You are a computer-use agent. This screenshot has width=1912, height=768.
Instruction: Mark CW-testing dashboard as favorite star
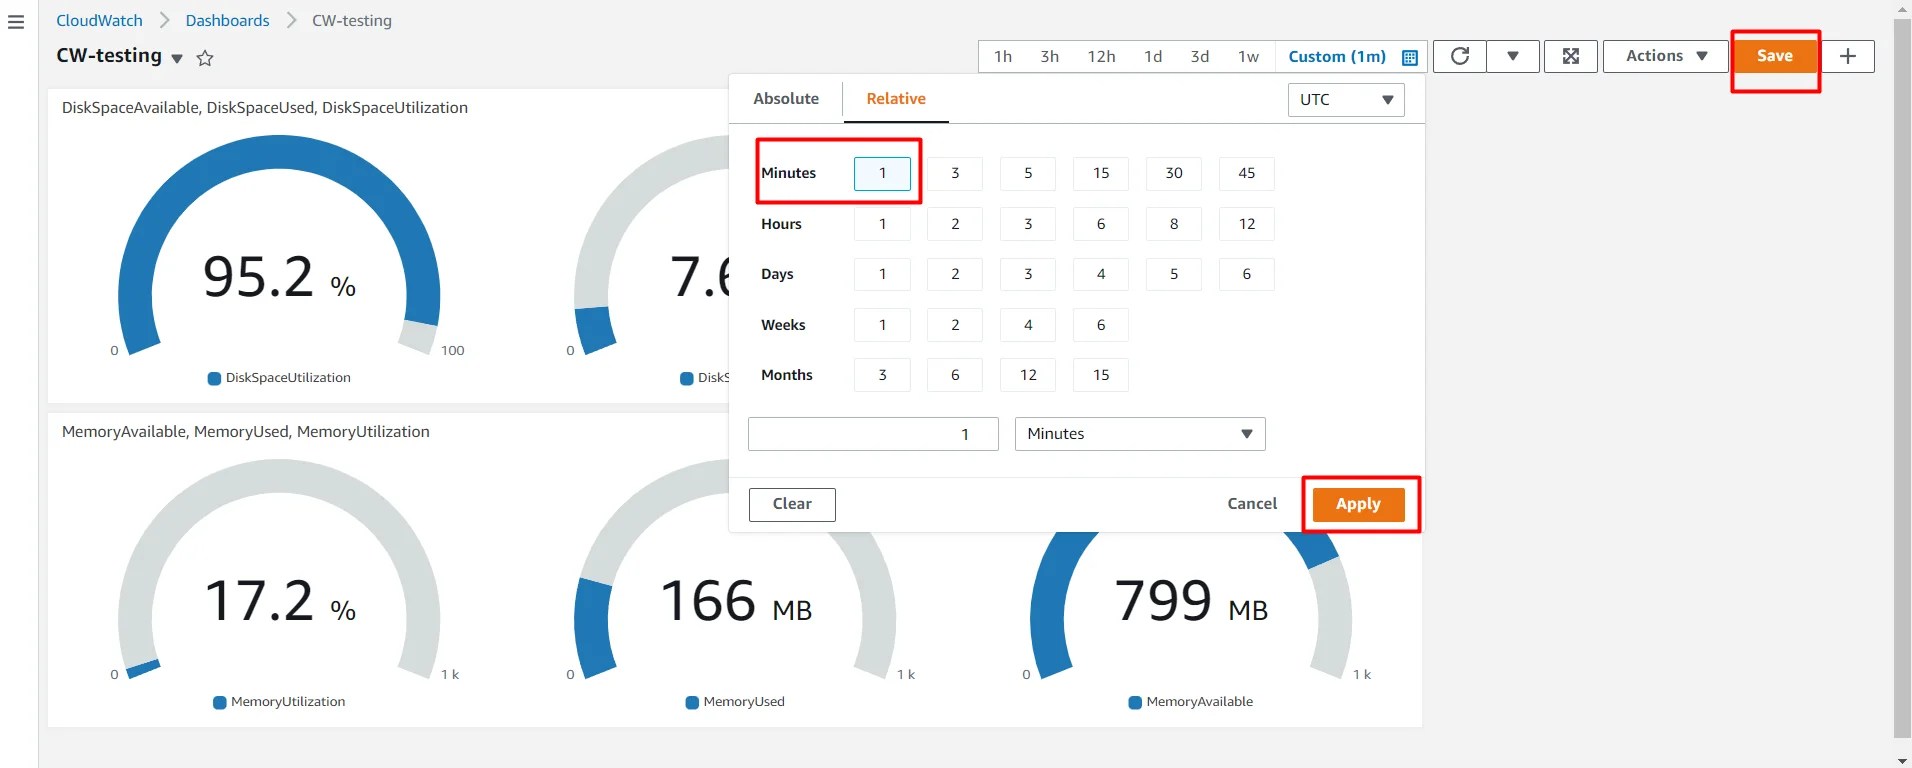205,58
